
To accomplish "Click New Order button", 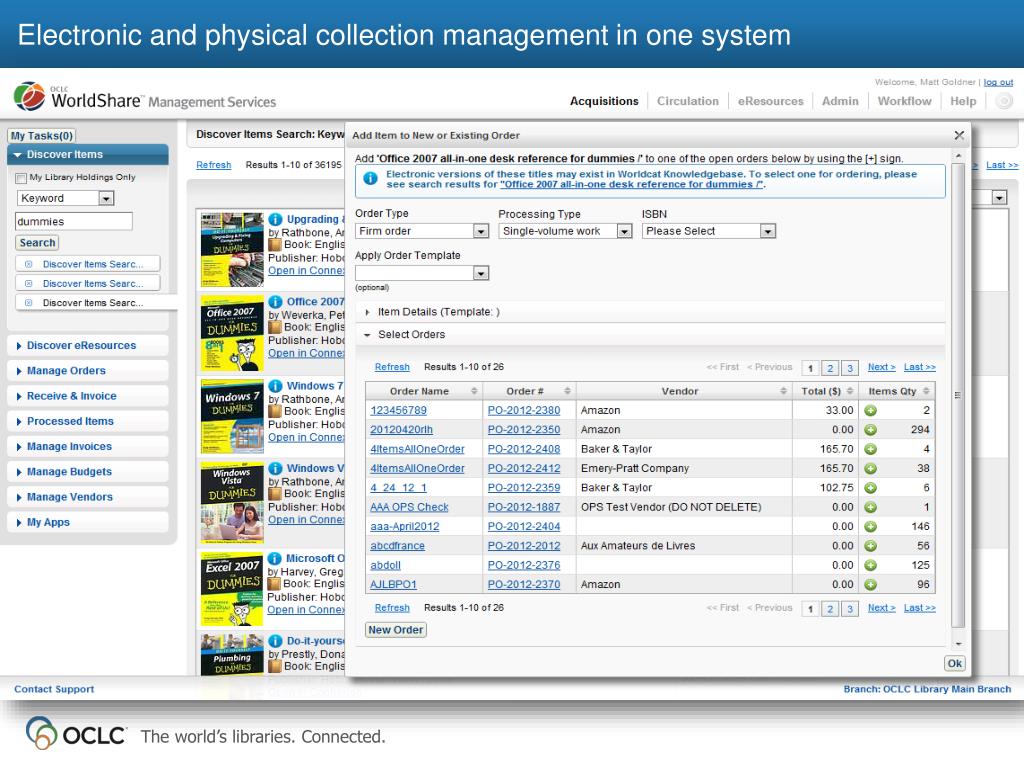I will (396, 630).
